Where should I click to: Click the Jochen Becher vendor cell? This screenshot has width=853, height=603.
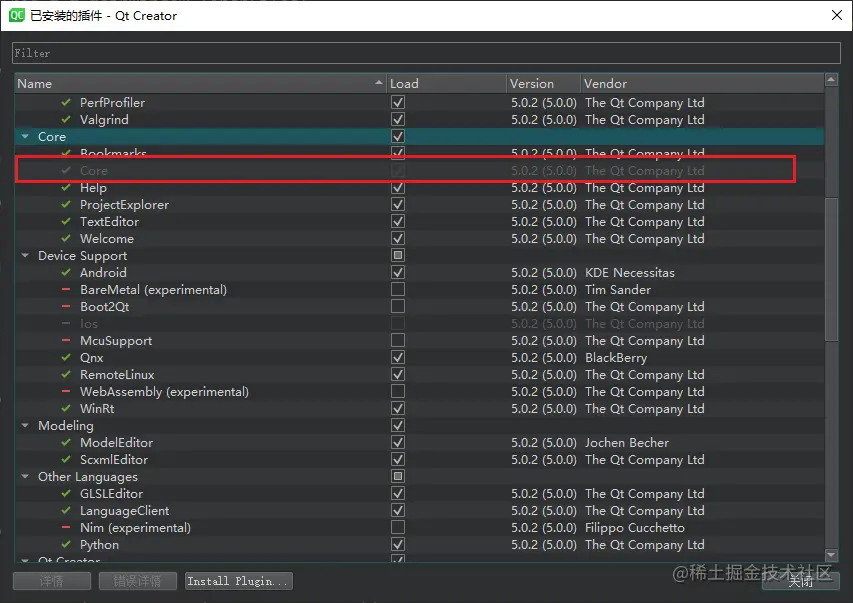(x=627, y=442)
